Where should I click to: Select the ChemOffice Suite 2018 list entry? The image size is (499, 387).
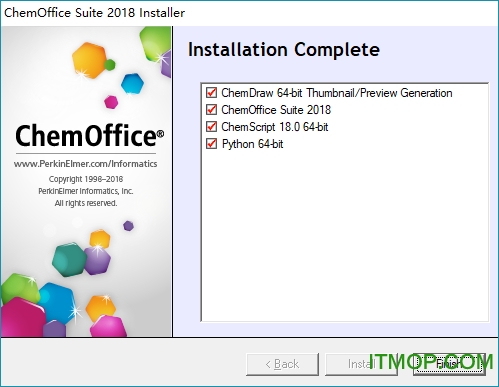[x=276, y=110]
